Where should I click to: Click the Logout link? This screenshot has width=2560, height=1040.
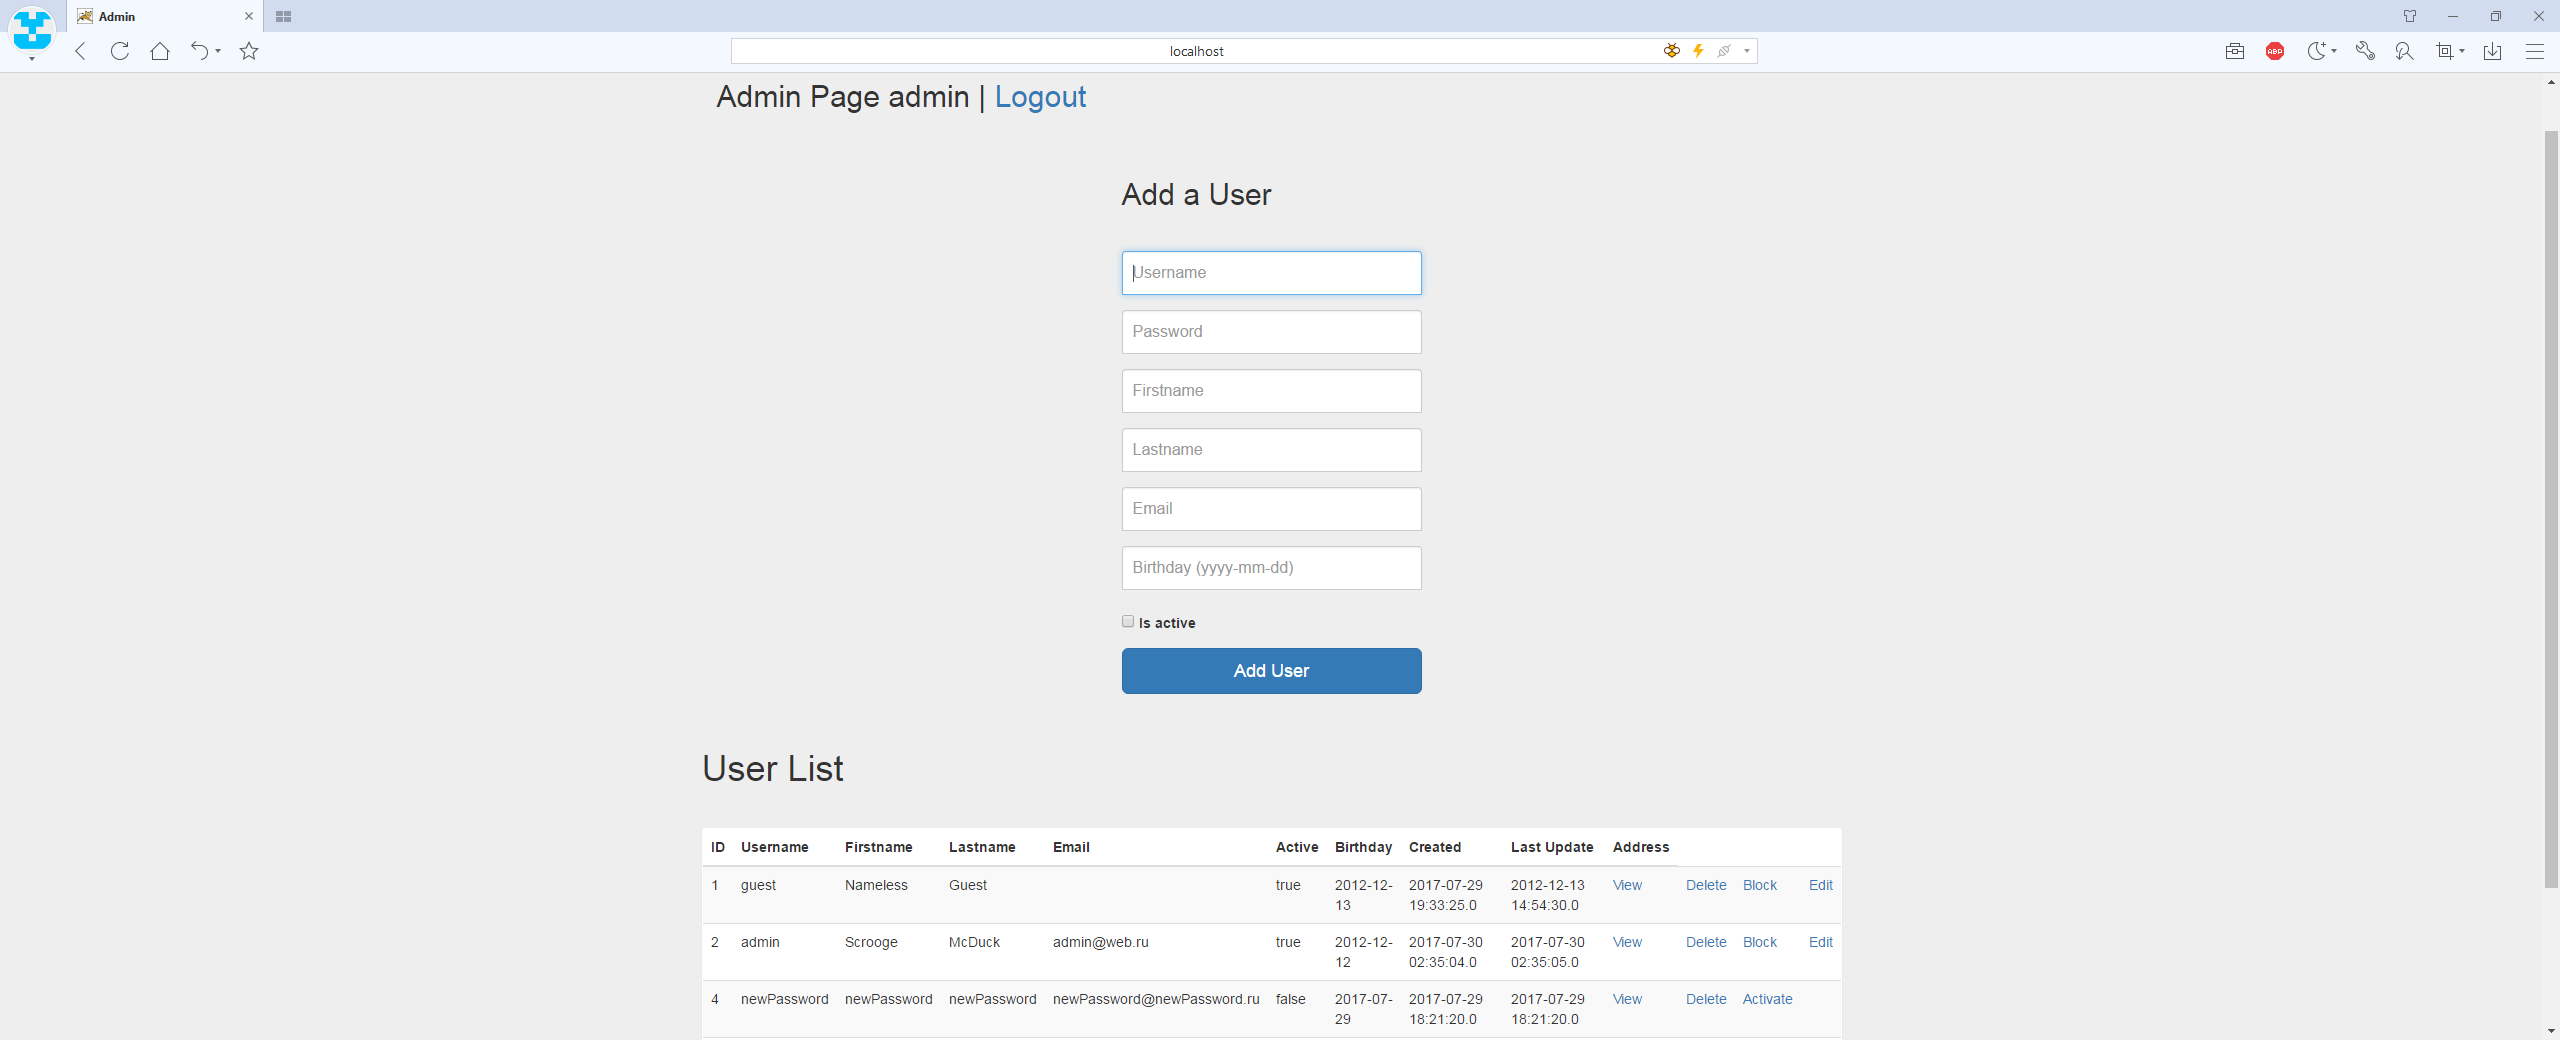tap(1040, 97)
